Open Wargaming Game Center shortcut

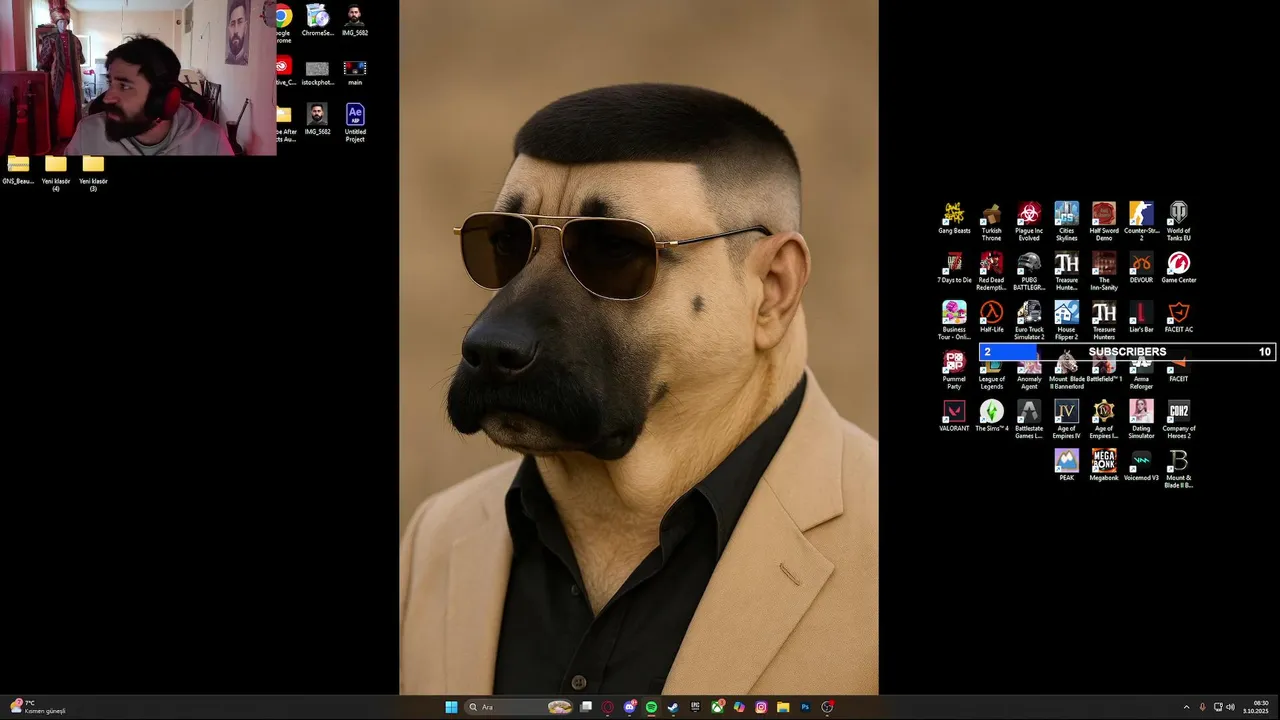tap(1179, 267)
